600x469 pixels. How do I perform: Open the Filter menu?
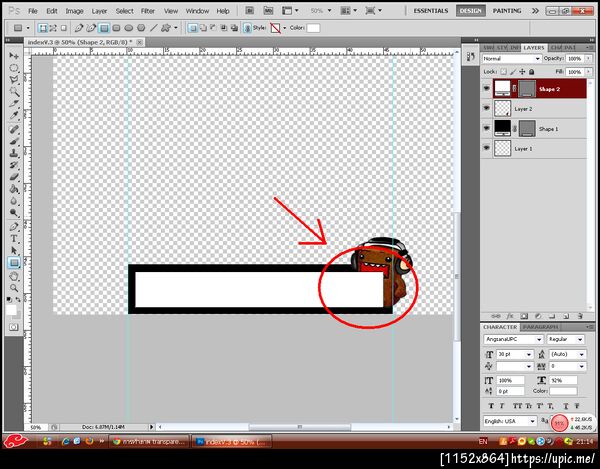(x=147, y=11)
